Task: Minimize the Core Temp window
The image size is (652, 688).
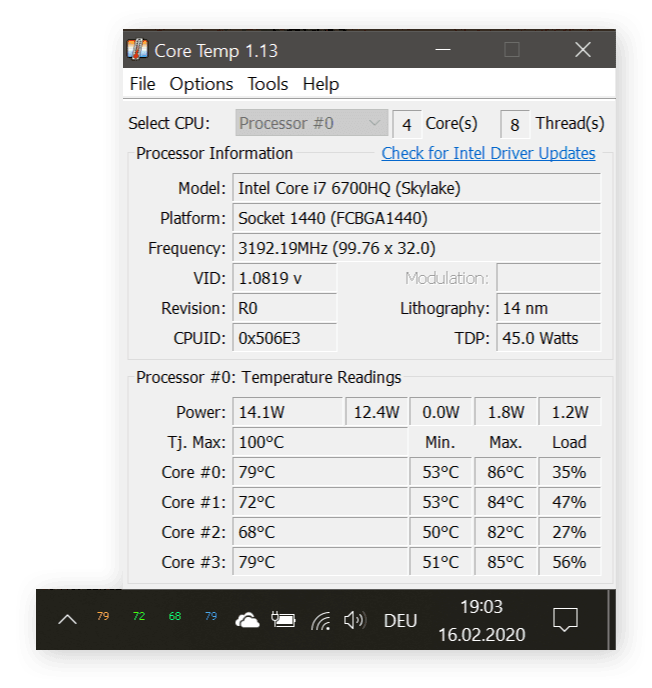Action: coord(443,49)
